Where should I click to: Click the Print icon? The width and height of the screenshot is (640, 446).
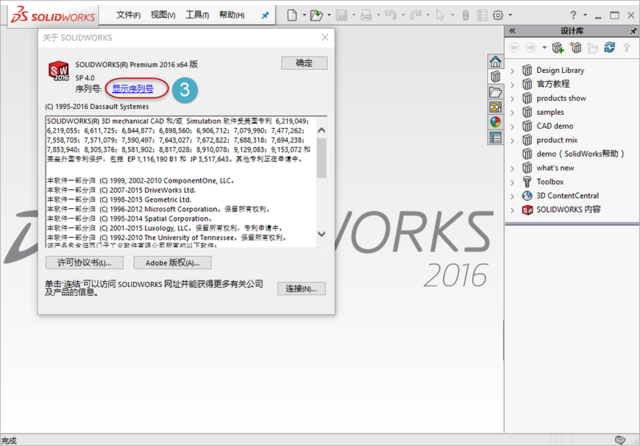[x=366, y=15]
